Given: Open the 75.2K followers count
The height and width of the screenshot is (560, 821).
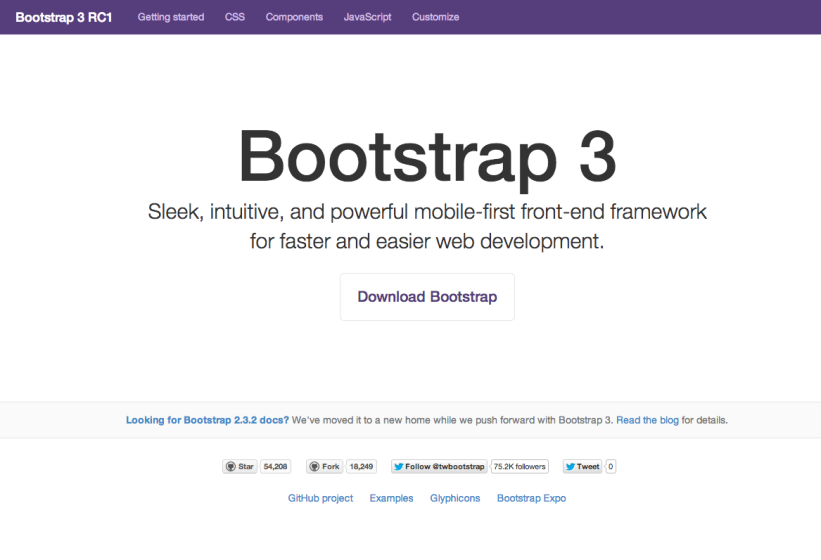Looking at the screenshot, I should tap(519, 466).
